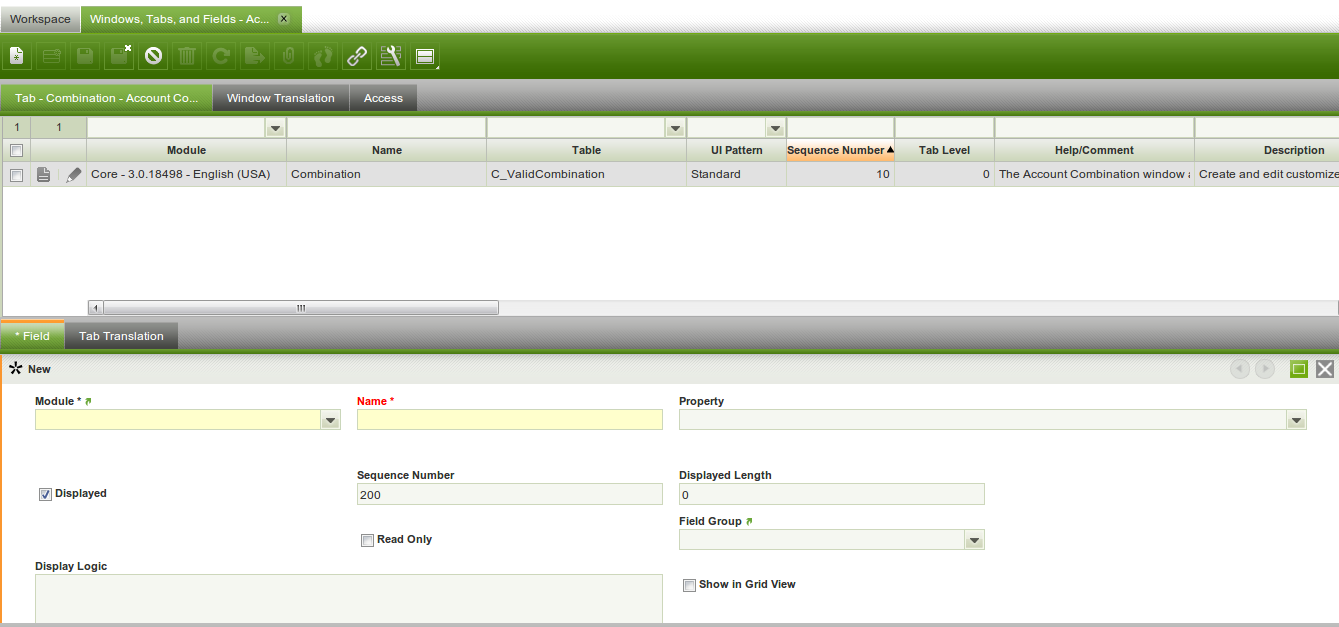Enable Show in Grid View checkbox

[x=689, y=585]
